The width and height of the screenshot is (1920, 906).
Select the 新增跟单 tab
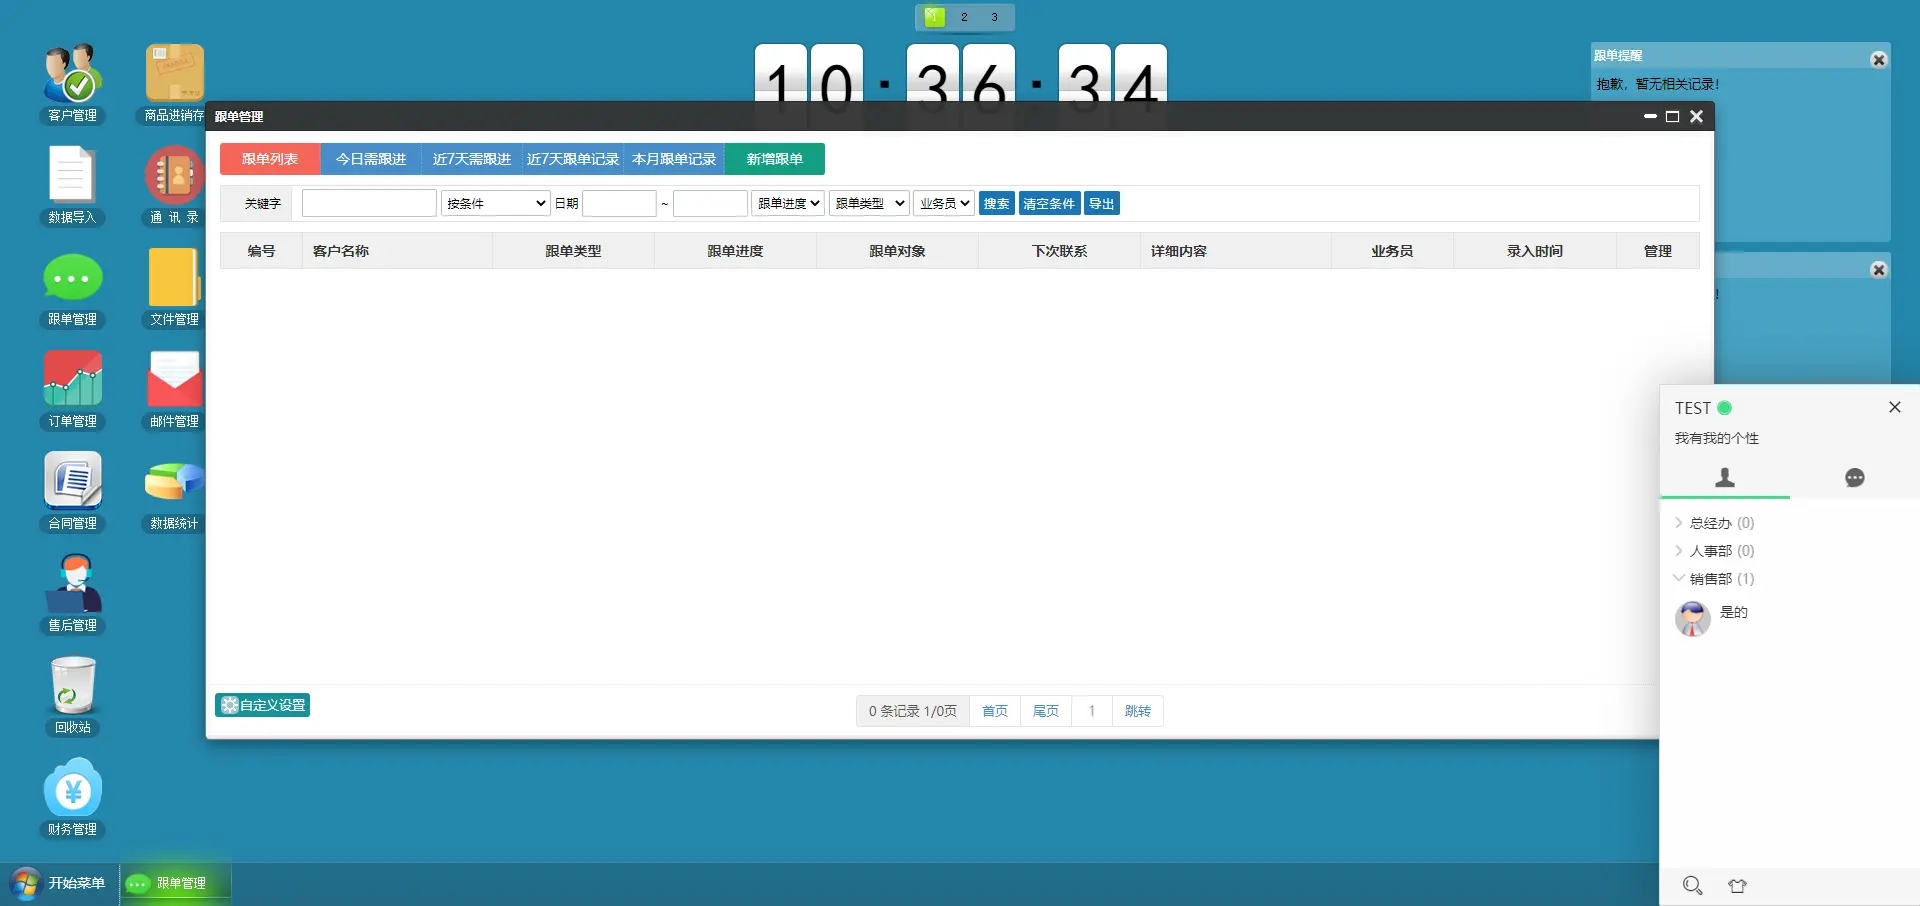[x=774, y=159]
